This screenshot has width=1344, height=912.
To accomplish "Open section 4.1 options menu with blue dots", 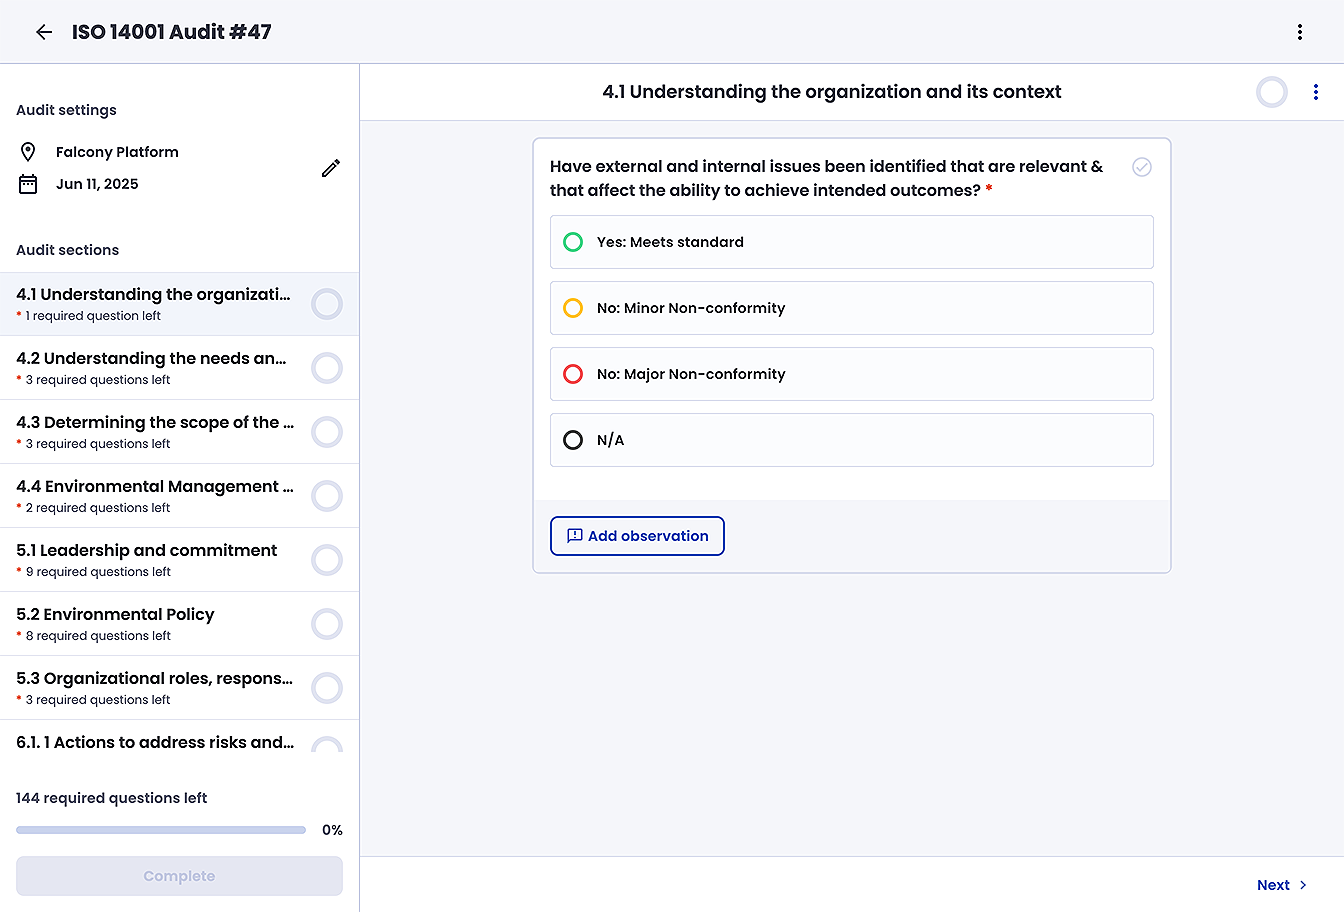I will point(1316,92).
